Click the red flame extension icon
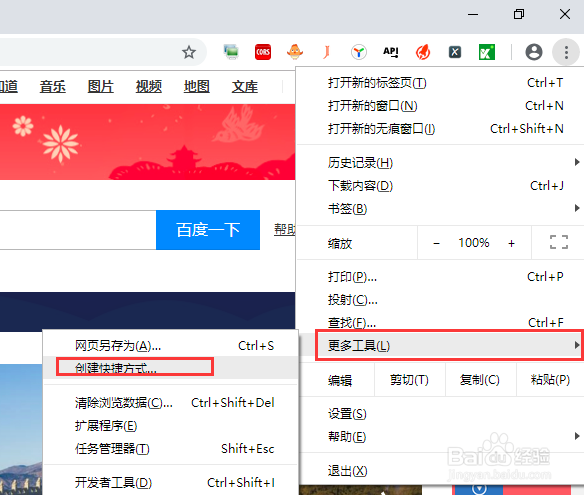584x495 pixels. pyautogui.click(x=423, y=52)
